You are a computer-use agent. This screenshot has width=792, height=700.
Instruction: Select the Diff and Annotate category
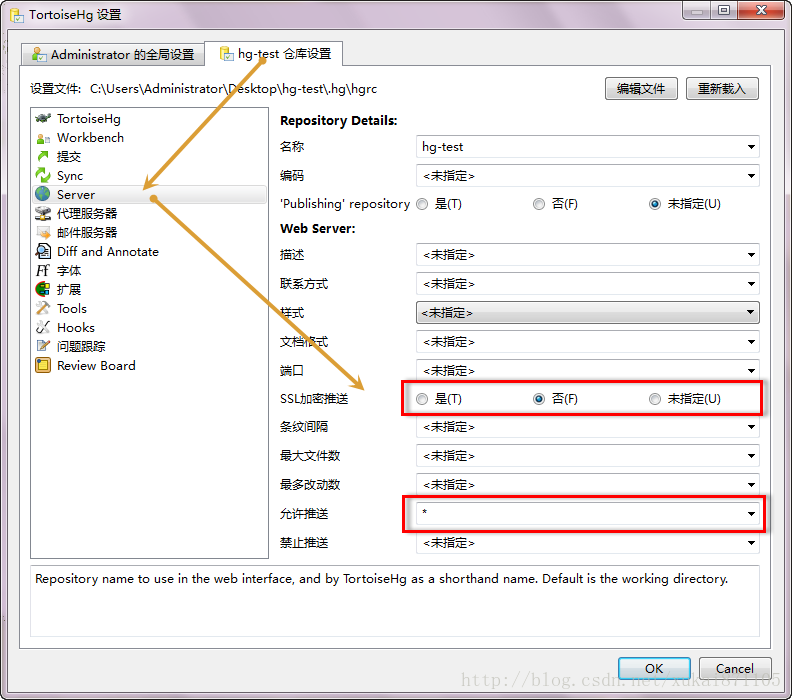coord(150,252)
